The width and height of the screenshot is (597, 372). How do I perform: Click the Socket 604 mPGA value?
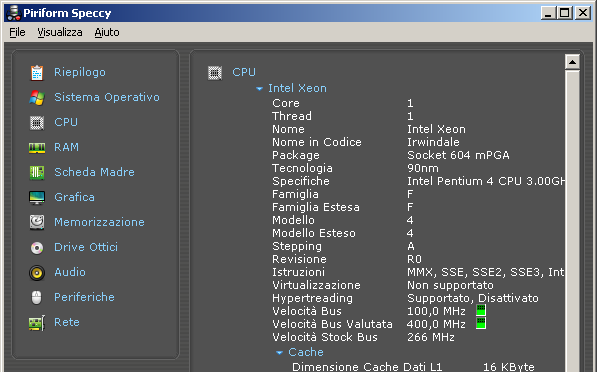pos(458,155)
